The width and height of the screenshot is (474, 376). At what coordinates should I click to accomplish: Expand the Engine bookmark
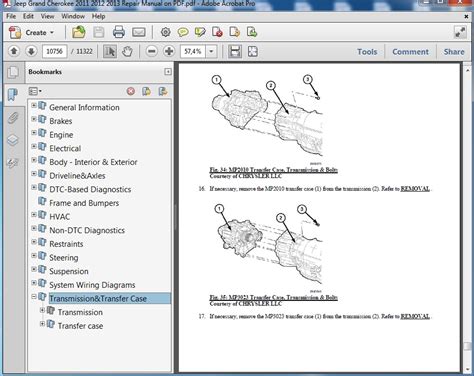[34, 133]
